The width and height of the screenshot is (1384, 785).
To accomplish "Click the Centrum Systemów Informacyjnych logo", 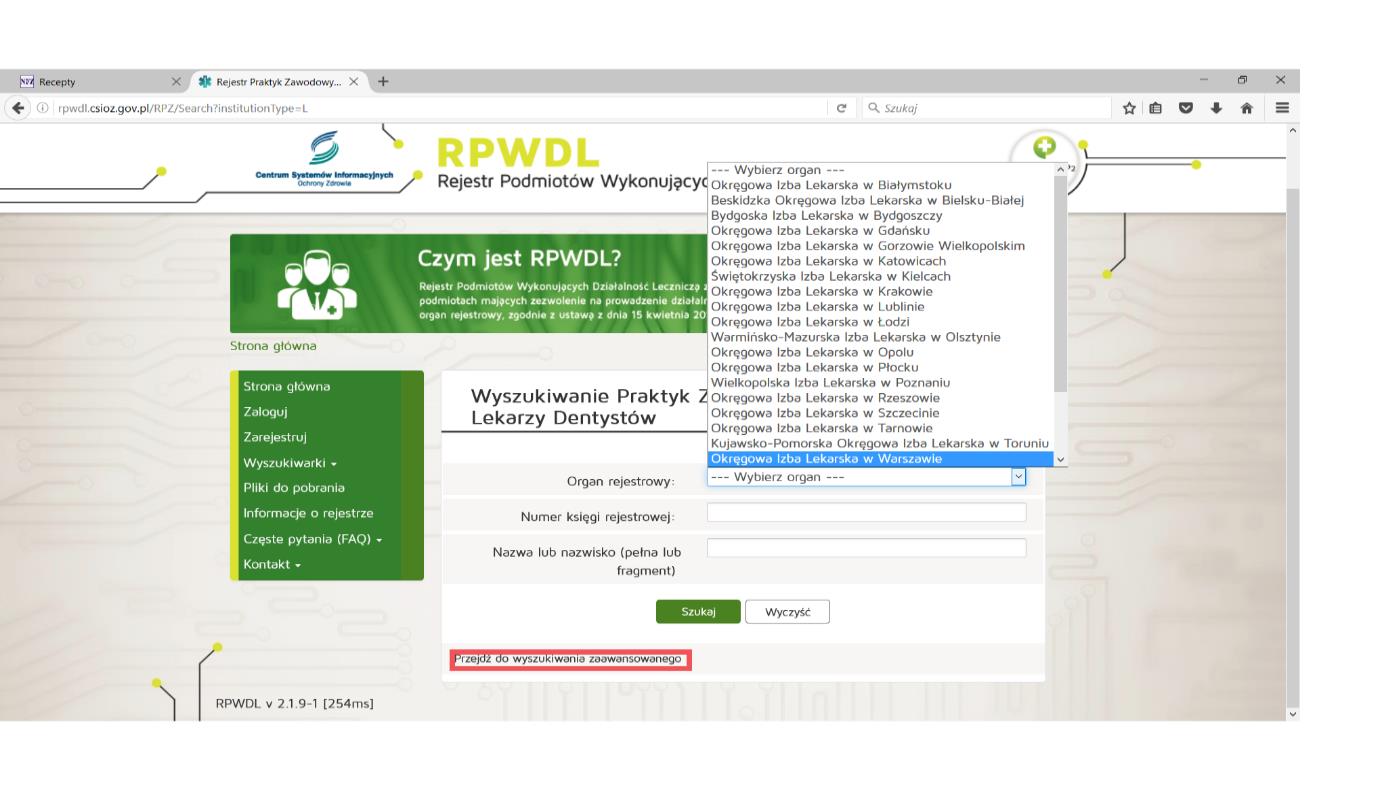I will (x=325, y=158).
